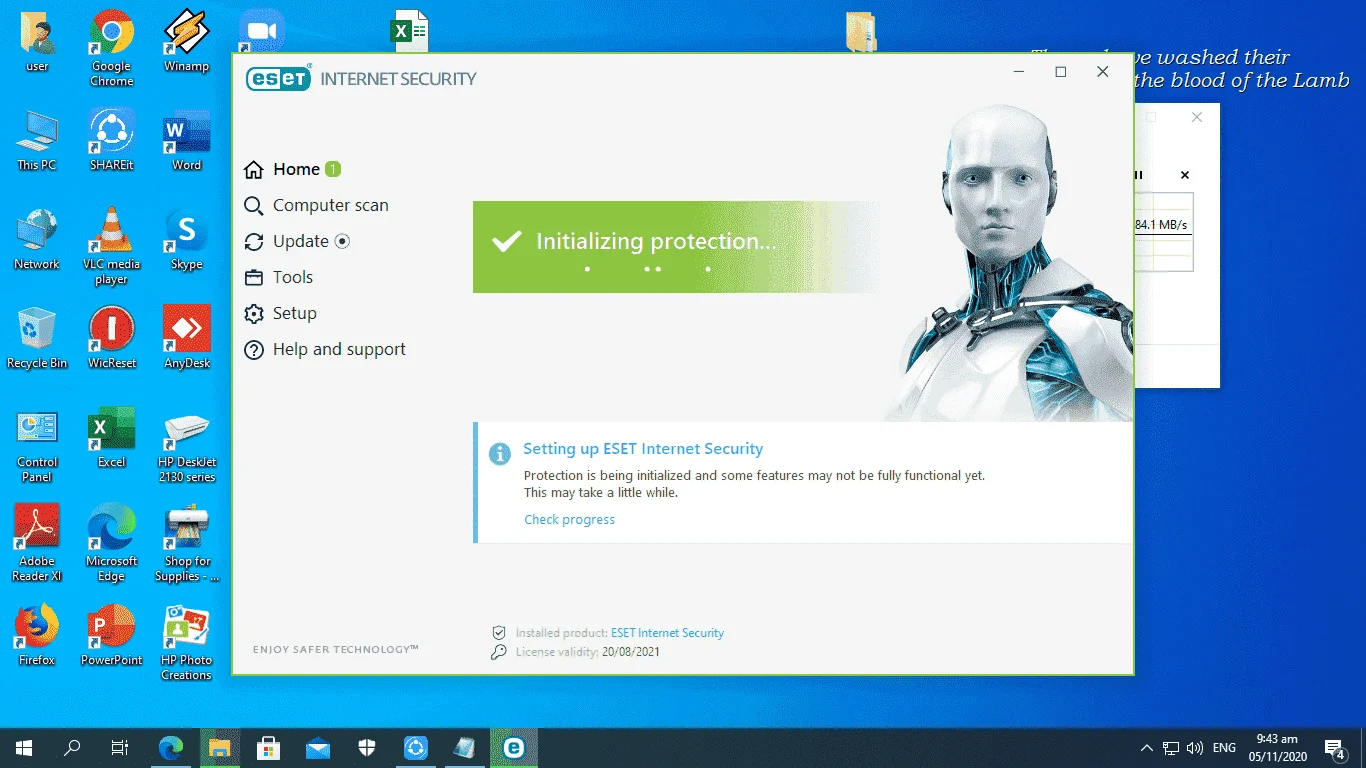Open This PC from the desktop
1366x768 pixels.
click(37, 141)
